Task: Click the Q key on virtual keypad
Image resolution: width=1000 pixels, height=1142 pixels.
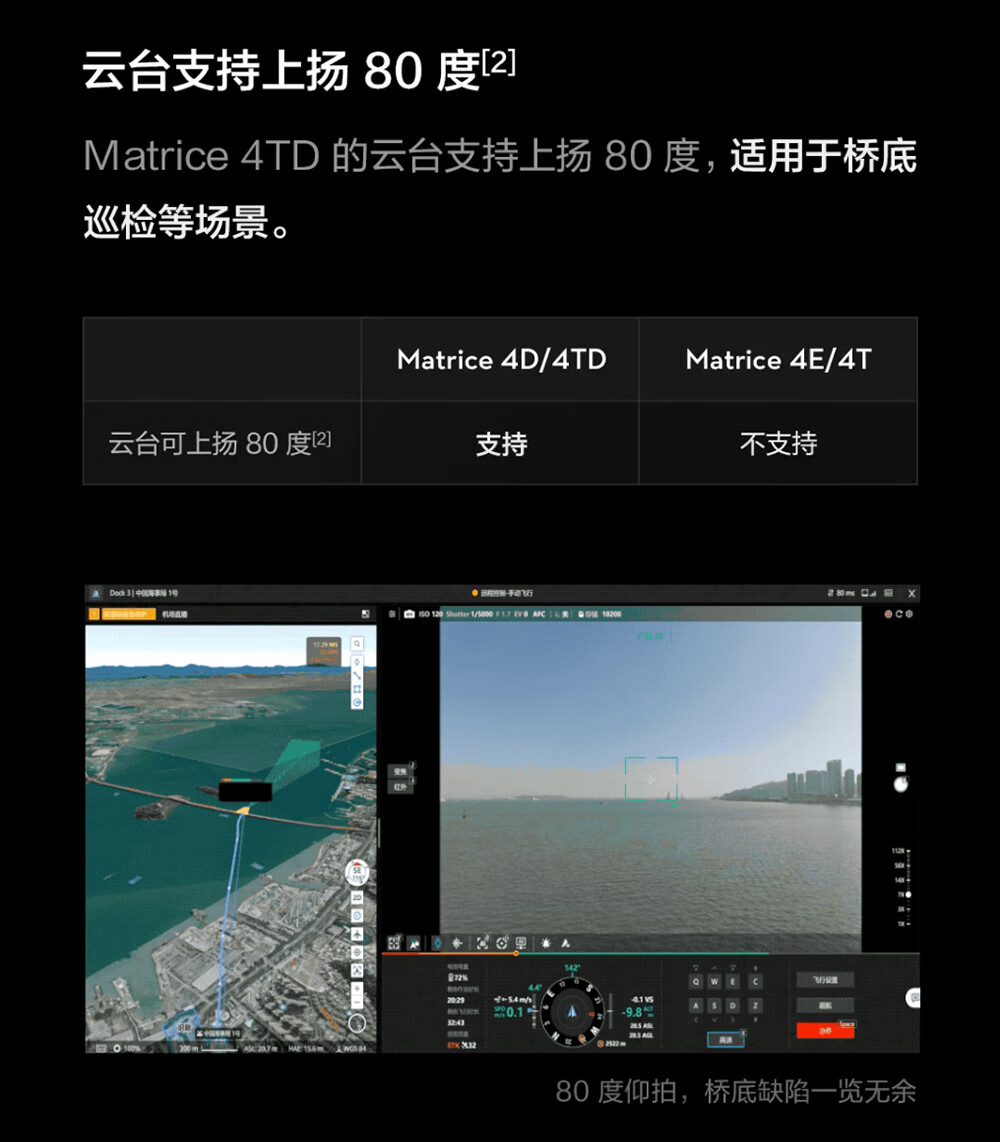Action: [x=696, y=982]
